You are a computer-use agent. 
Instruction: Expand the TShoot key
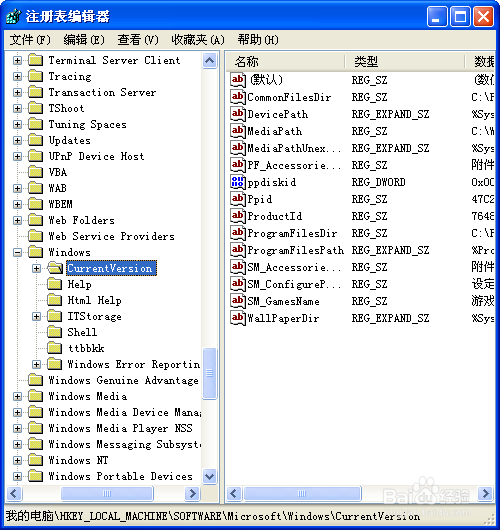[x=17, y=109]
